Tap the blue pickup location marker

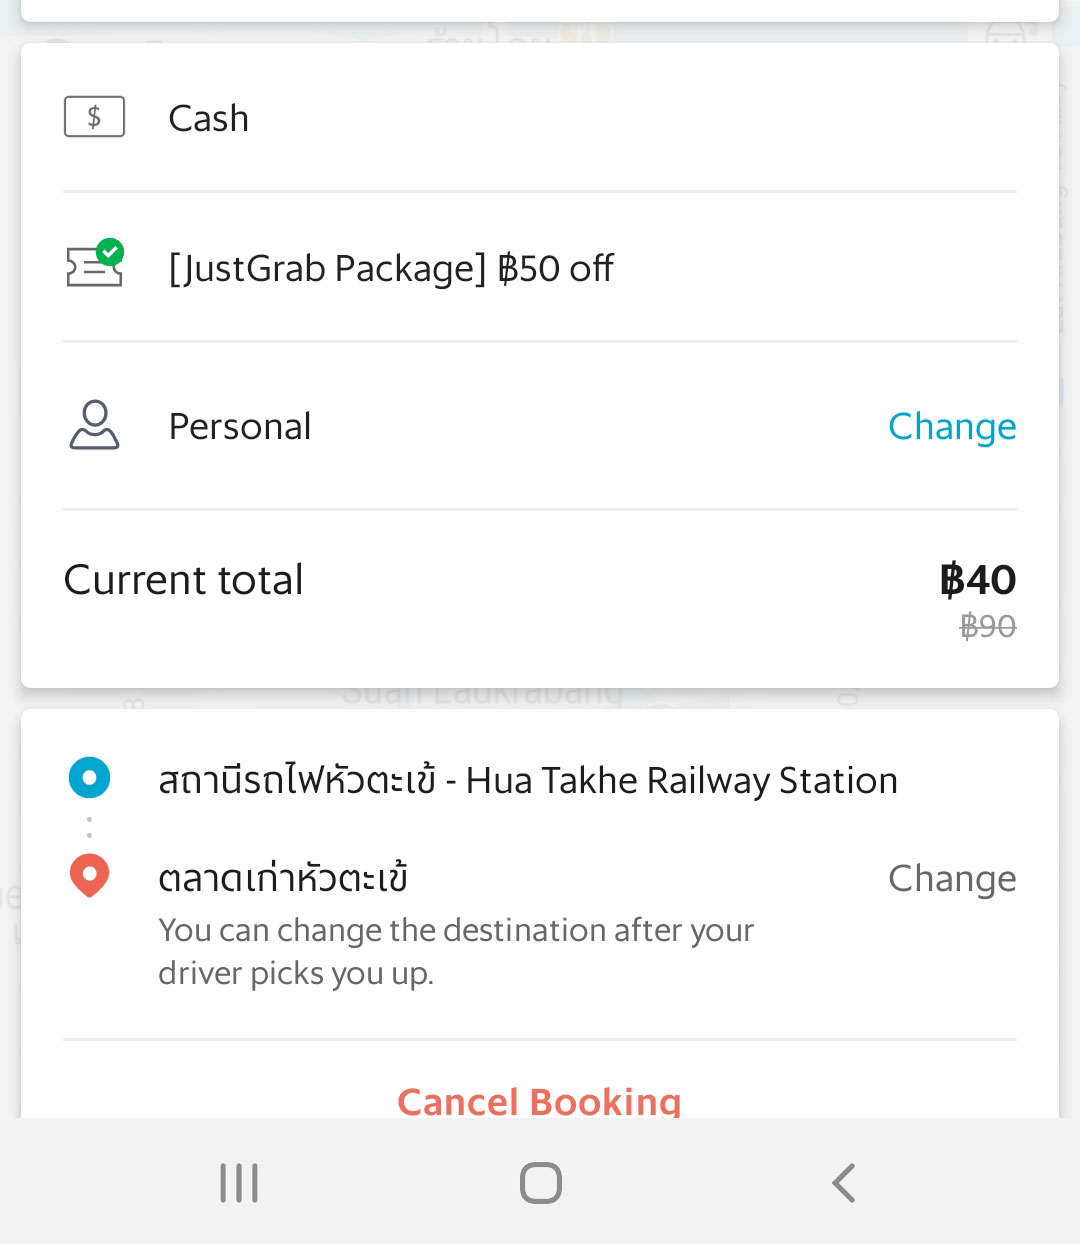click(x=89, y=778)
